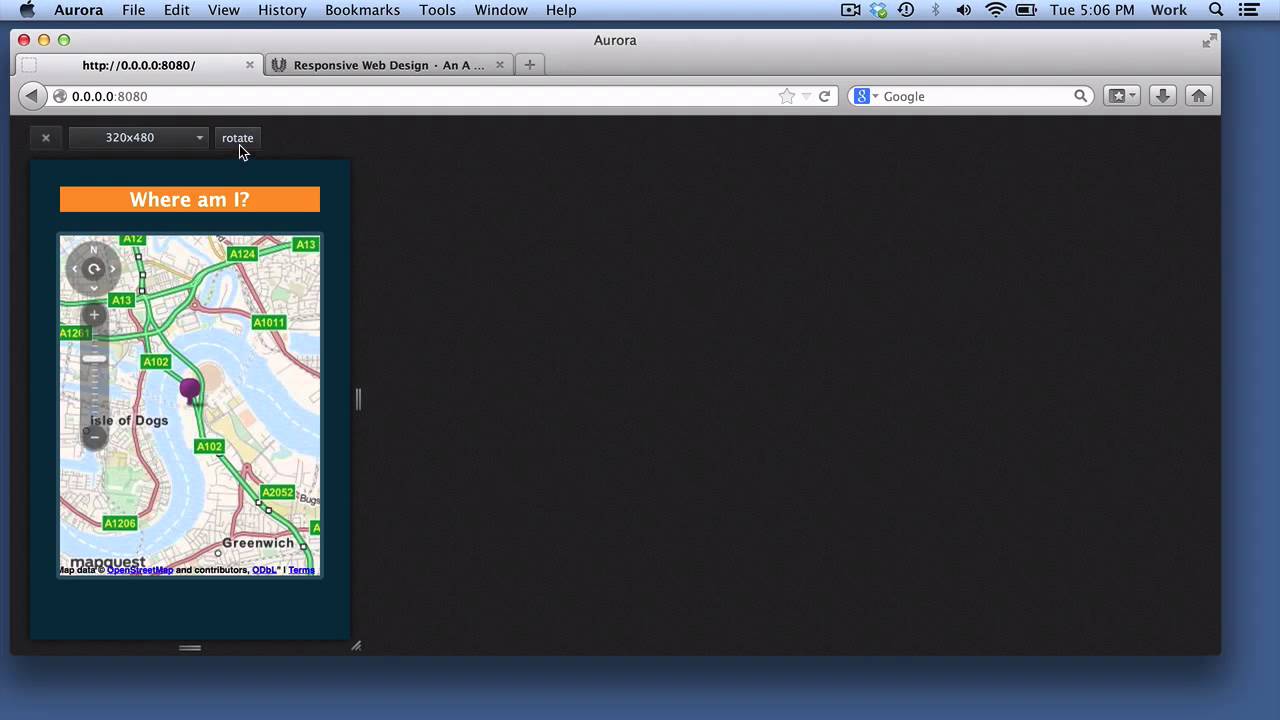Open the 320x480 viewport size dropdown

138,138
